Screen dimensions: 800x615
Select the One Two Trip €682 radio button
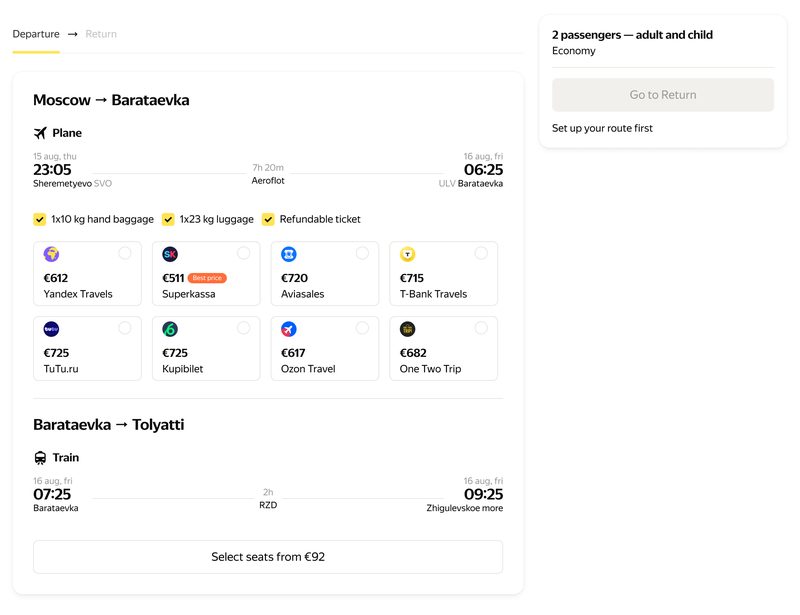pos(481,328)
